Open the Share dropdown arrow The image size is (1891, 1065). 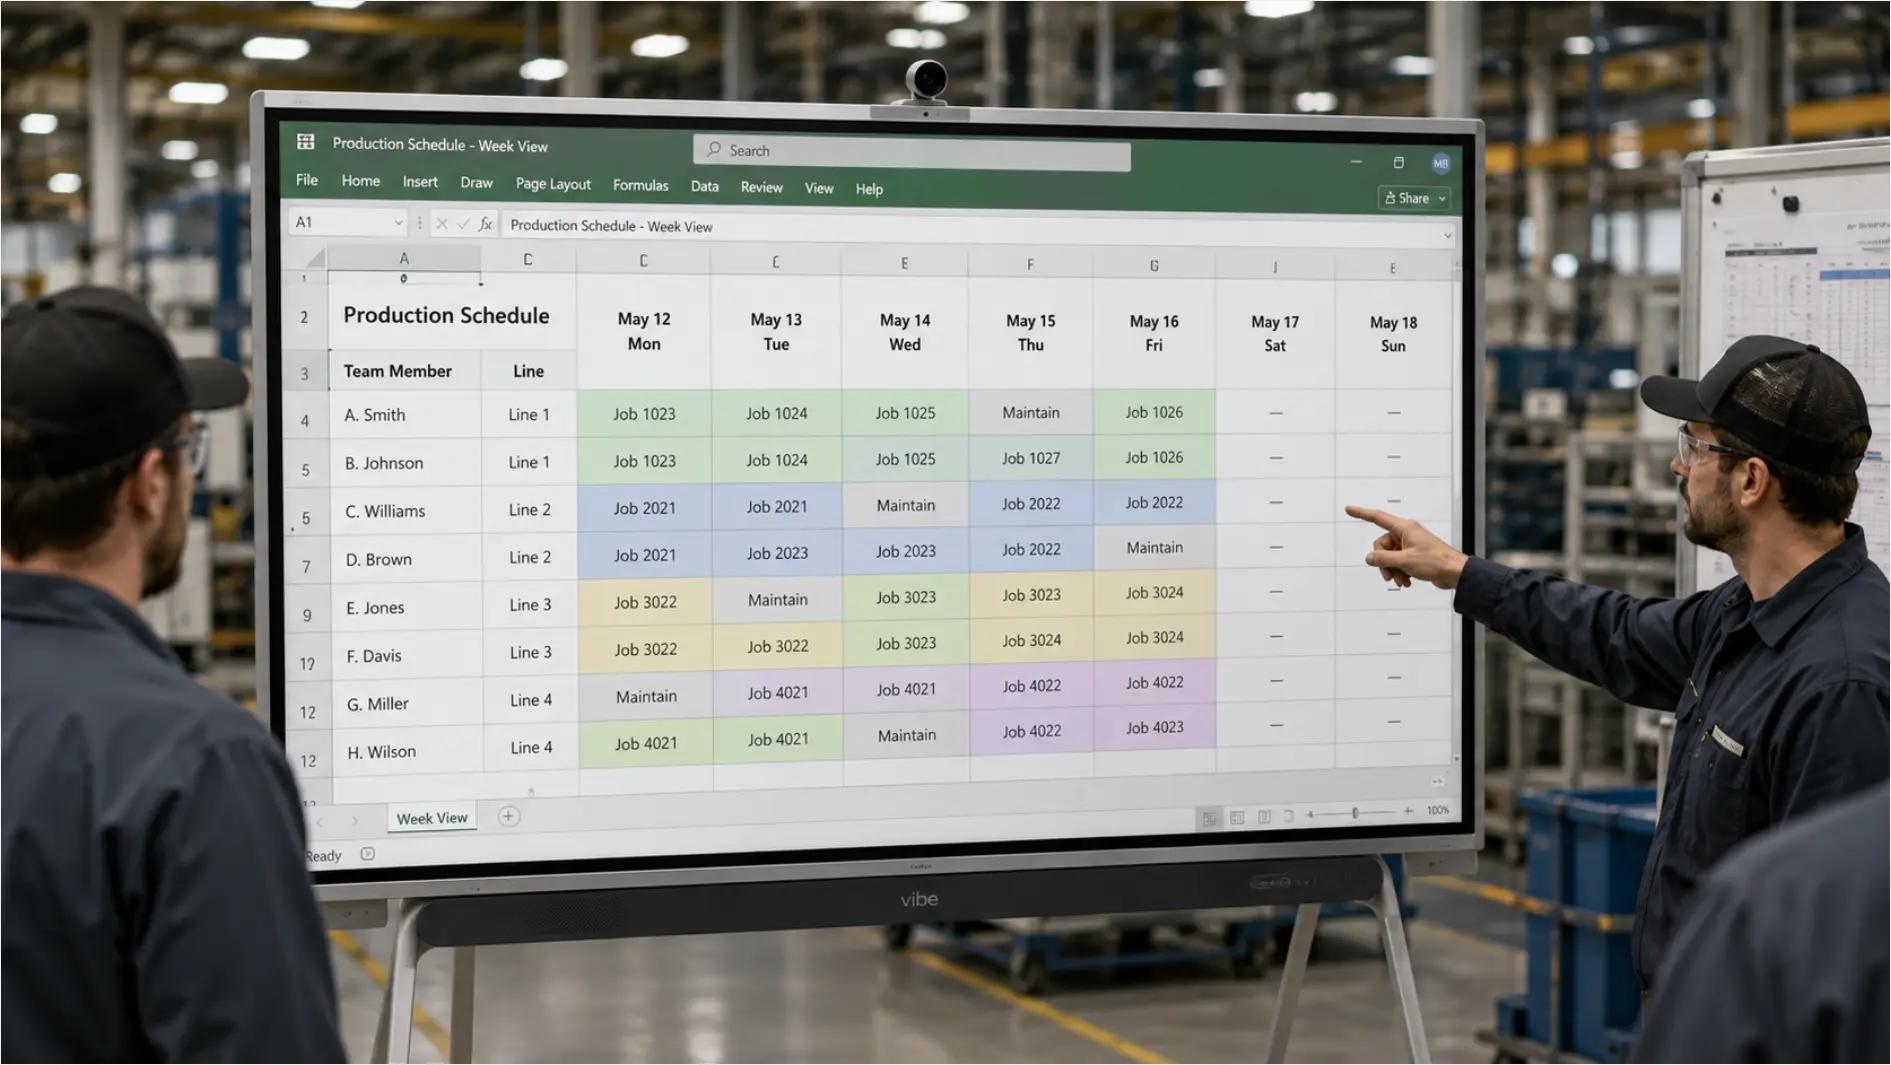tap(1442, 199)
